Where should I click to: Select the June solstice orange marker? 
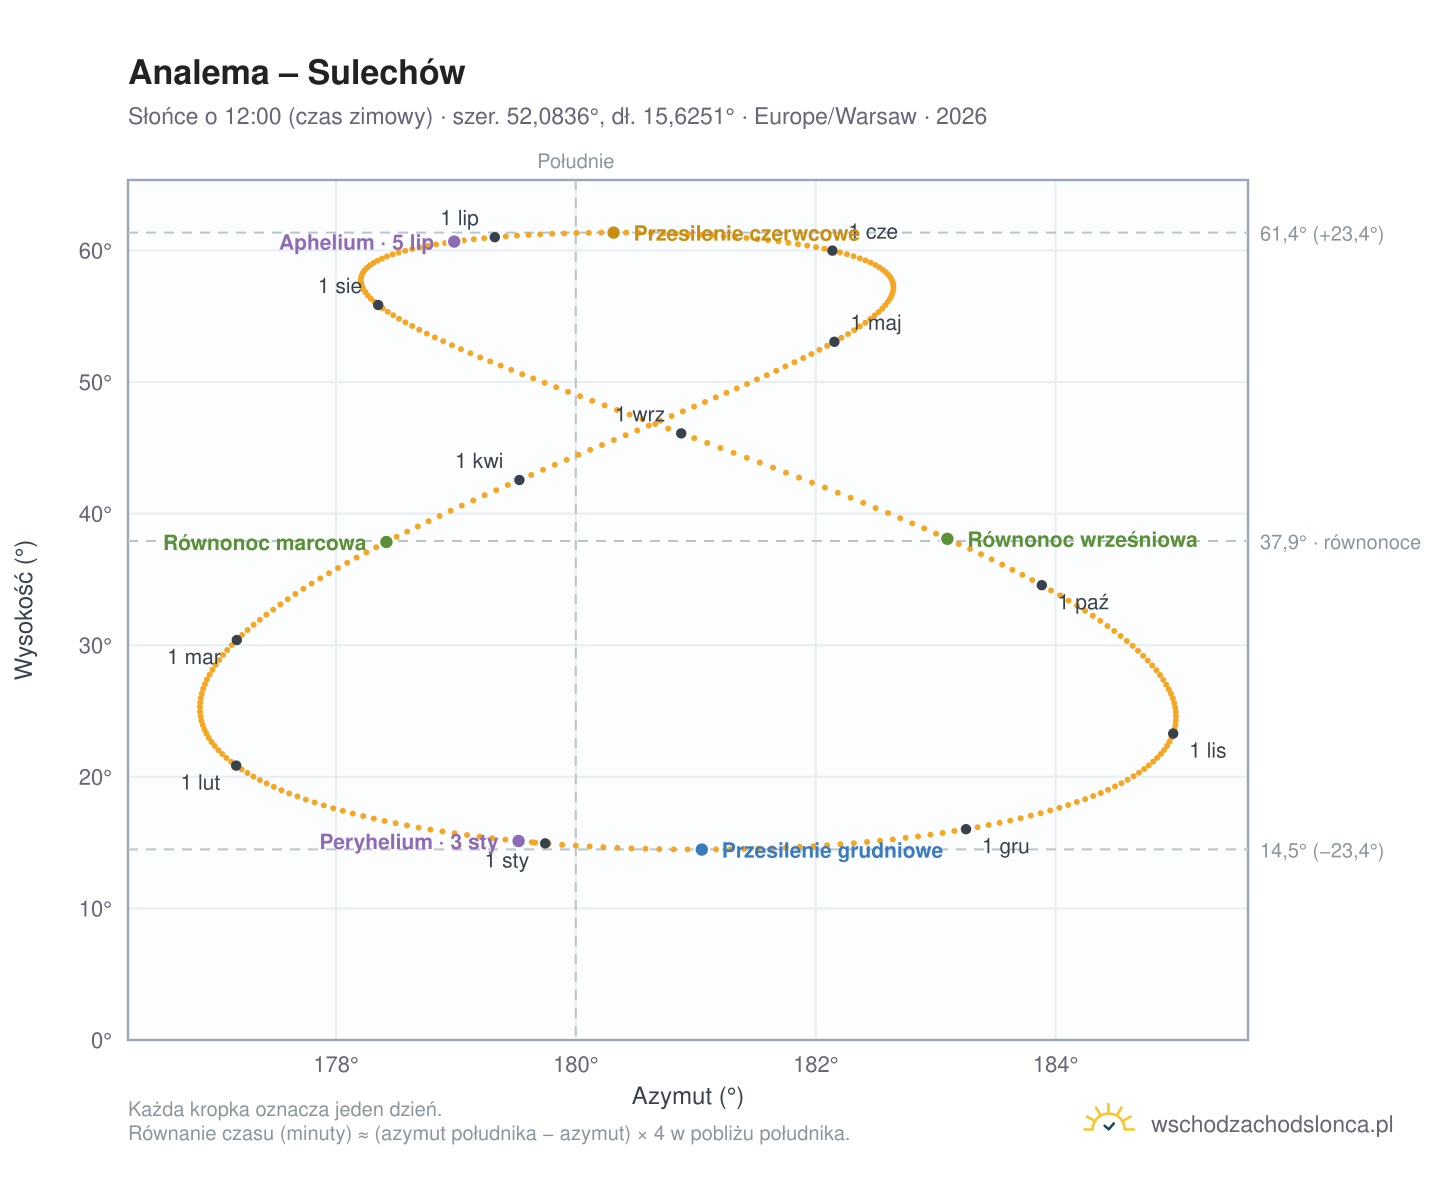click(x=614, y=233)
